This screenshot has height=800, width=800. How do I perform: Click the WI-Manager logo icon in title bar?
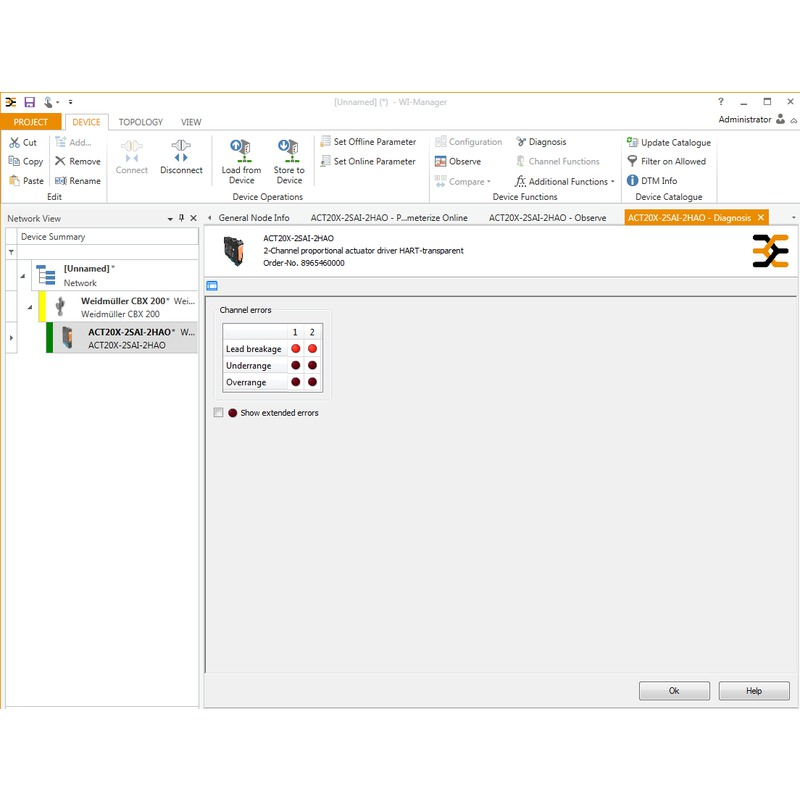tap(11, 102)
